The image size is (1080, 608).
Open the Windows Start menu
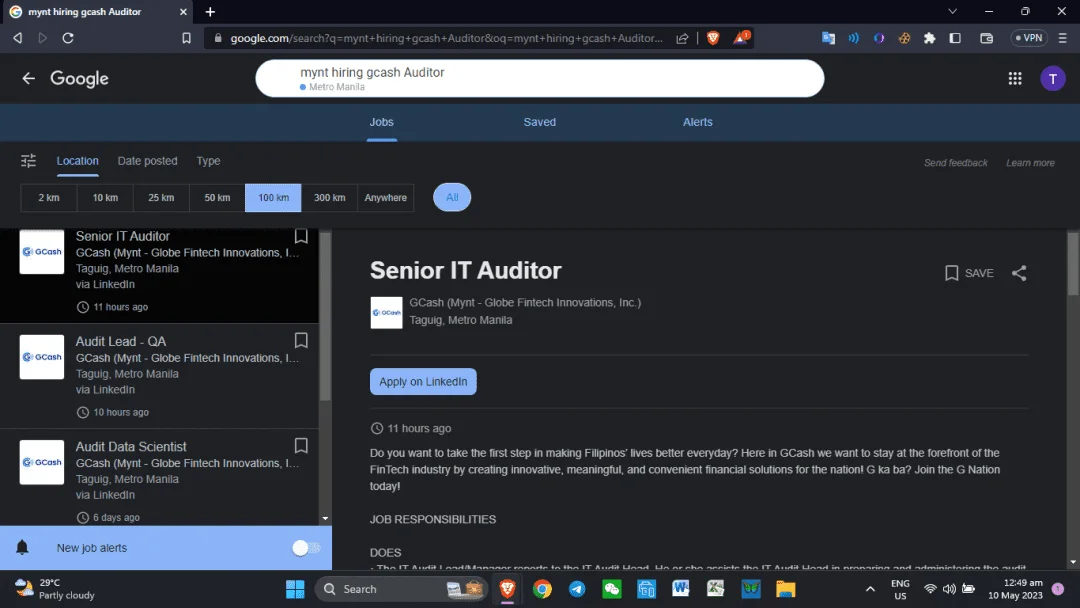click(x=295, y=589)
